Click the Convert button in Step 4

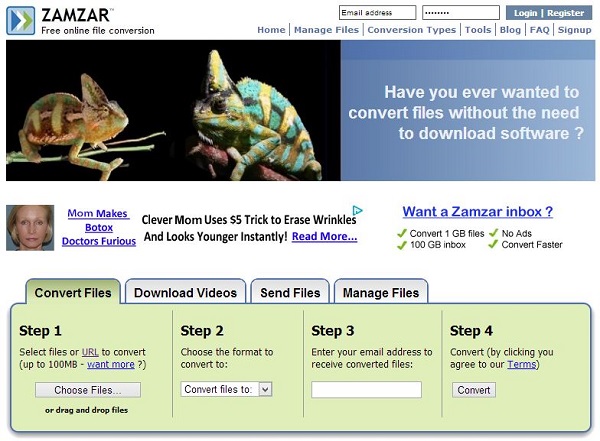(474, 390)
